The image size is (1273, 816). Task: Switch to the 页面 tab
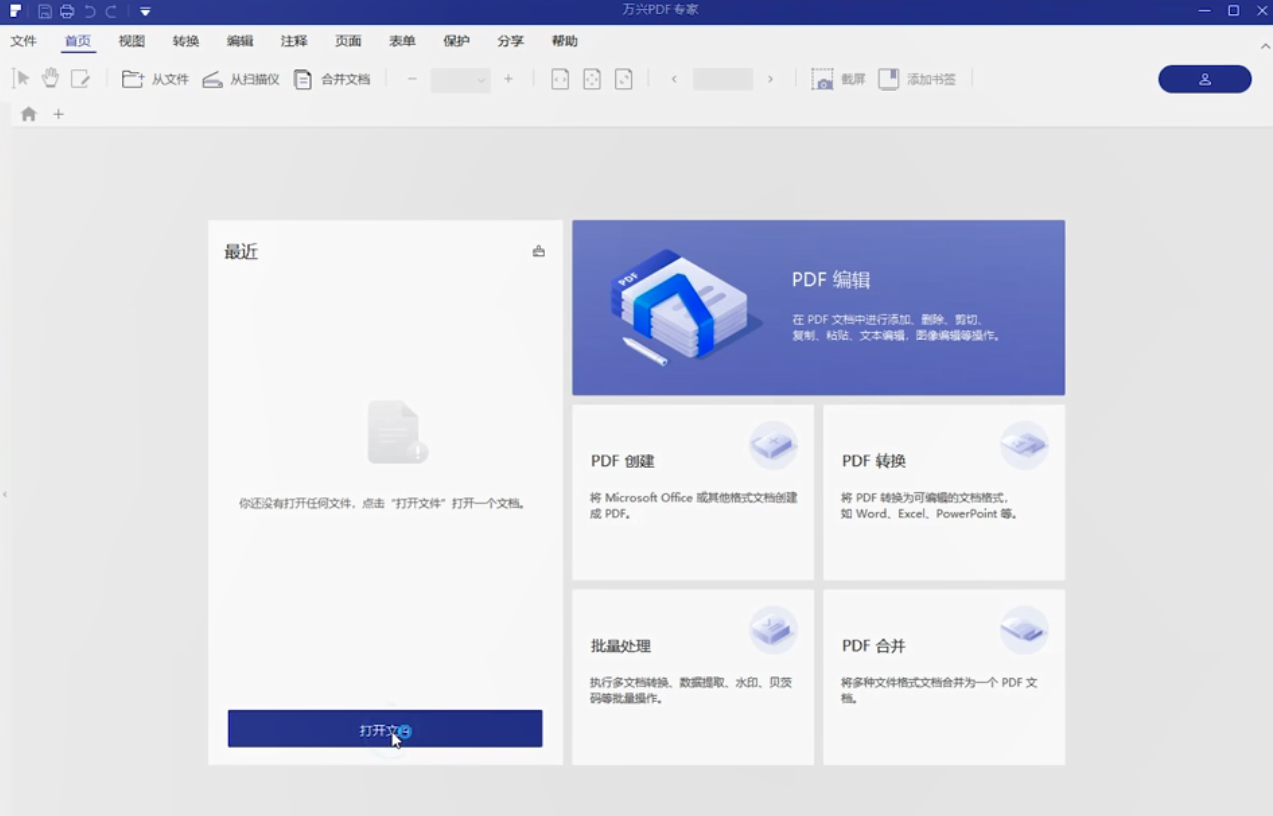(x=348, y=41)
